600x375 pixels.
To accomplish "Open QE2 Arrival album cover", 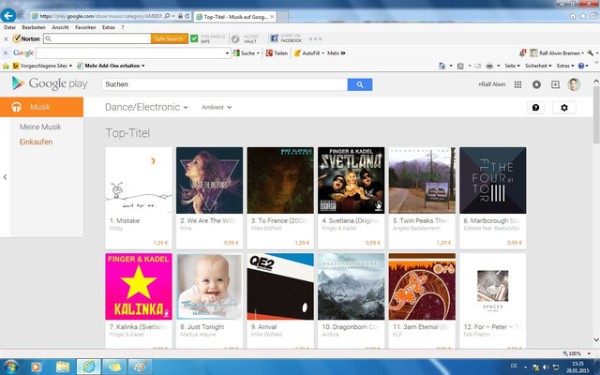I will click(280, 286).
